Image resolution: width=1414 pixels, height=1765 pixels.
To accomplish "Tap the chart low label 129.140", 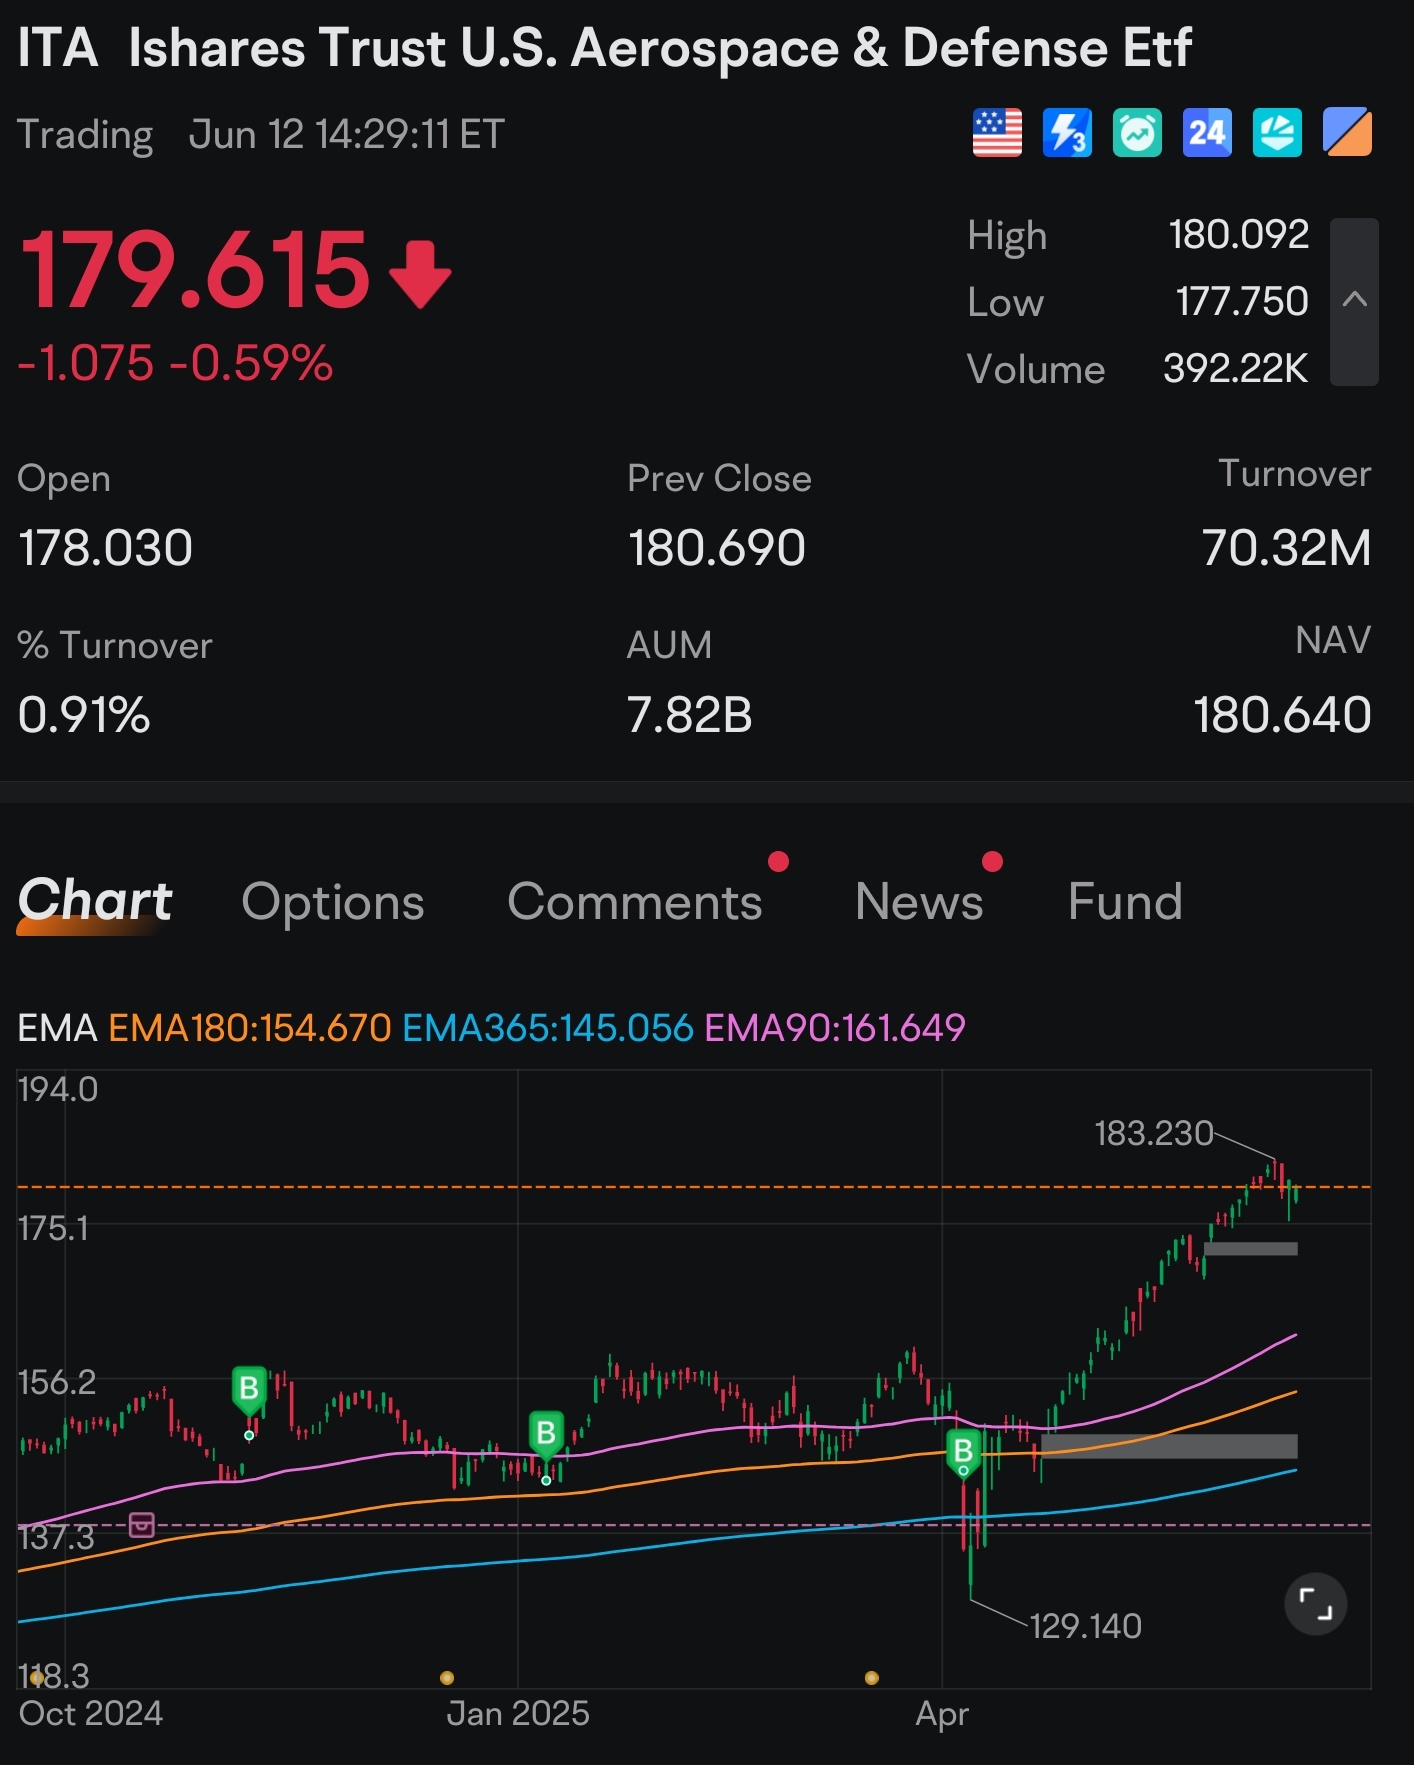I will tap(1086, 1626).
